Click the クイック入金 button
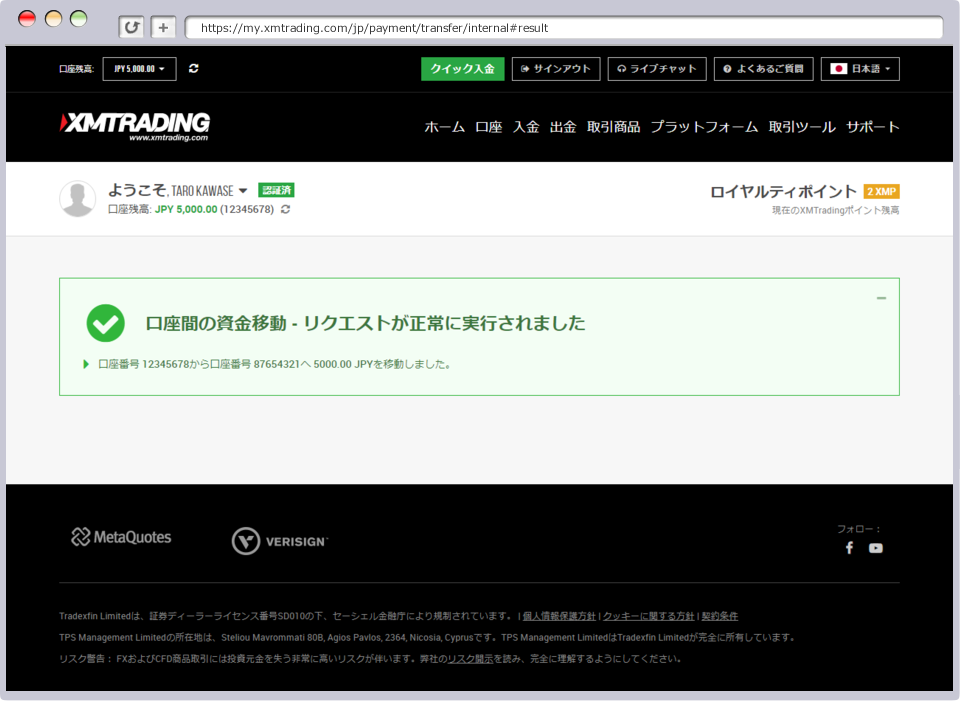Screen dimensions: 960x701 (462, 69)
